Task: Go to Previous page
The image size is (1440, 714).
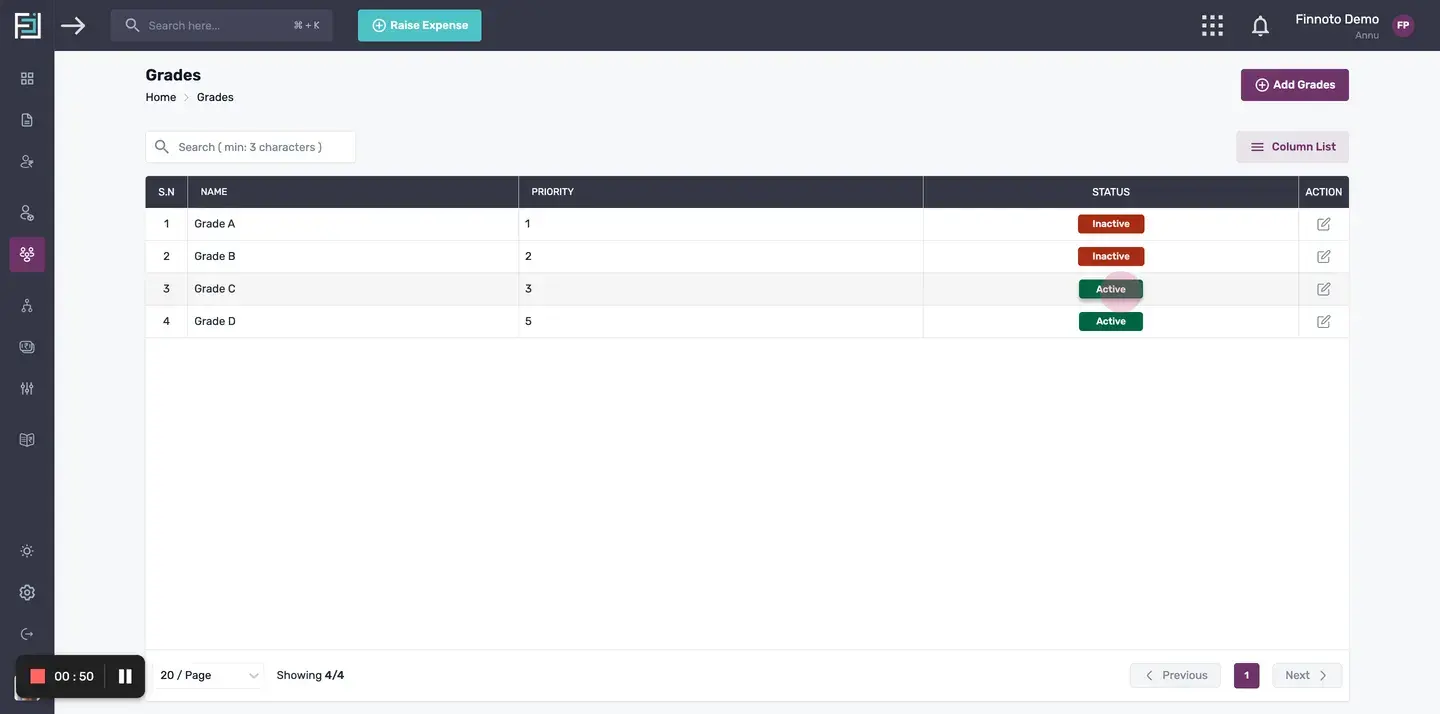Action: (1175, 676)
